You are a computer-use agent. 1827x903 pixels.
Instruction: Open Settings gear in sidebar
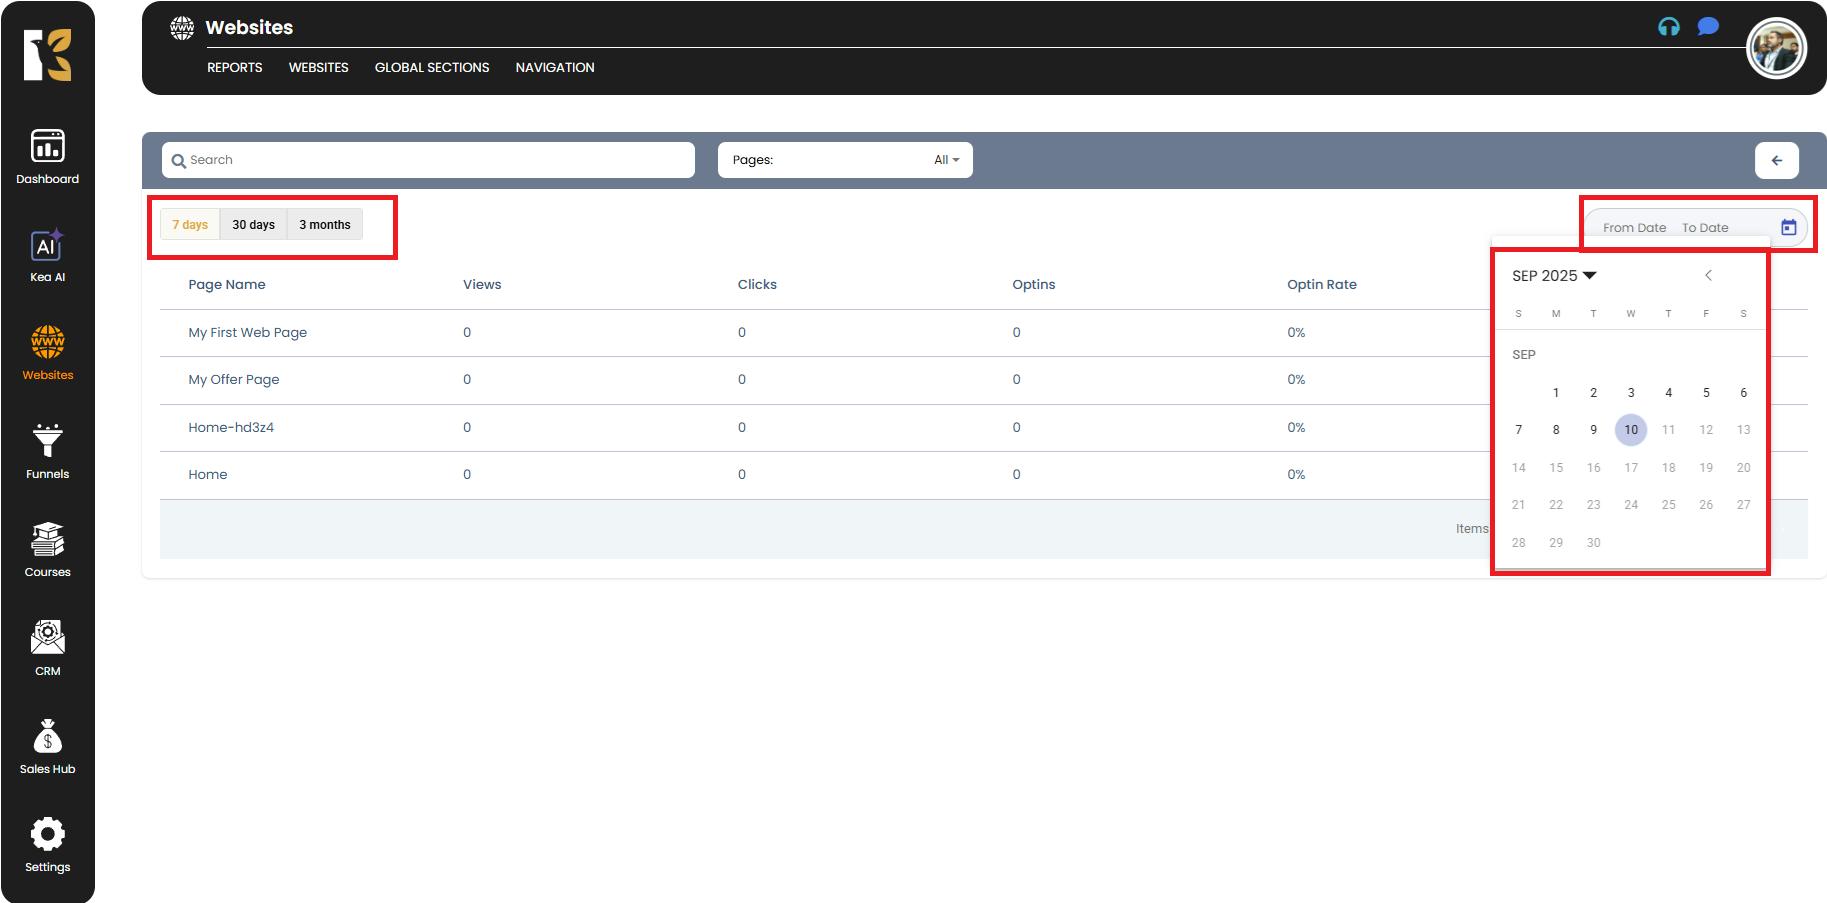pos(47,835)
